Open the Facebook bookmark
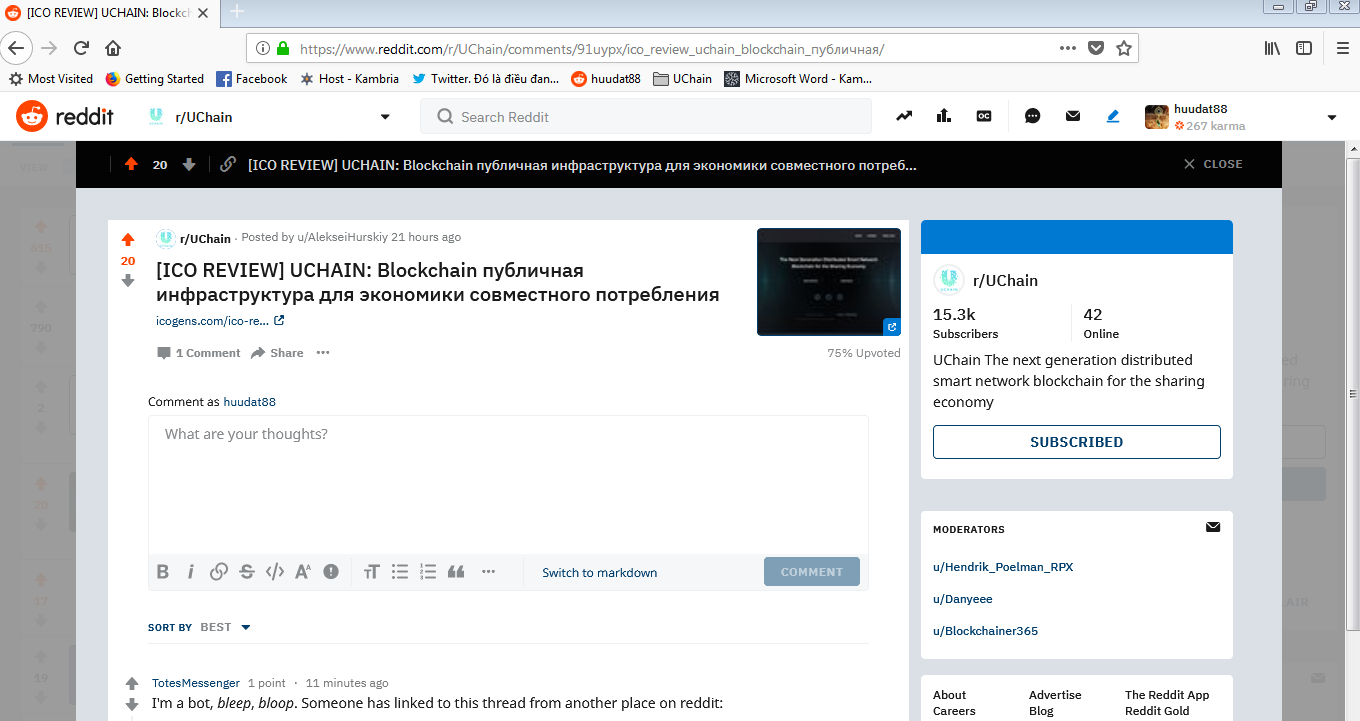 [252, 79]
